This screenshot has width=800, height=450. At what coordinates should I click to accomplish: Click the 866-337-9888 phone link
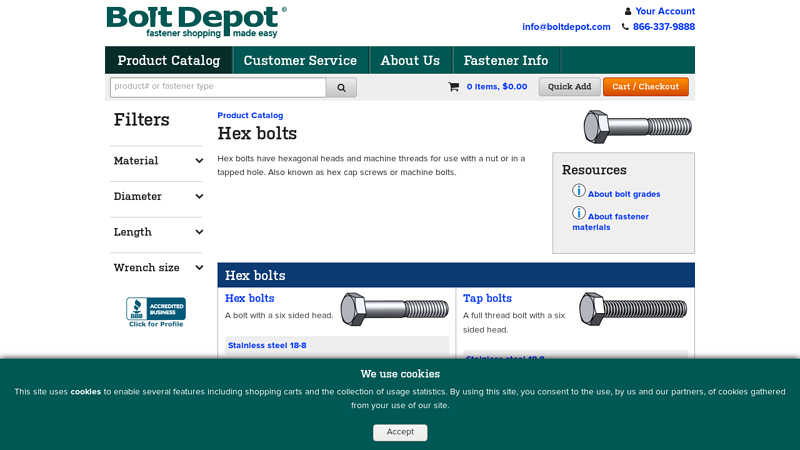pos(664,27)
